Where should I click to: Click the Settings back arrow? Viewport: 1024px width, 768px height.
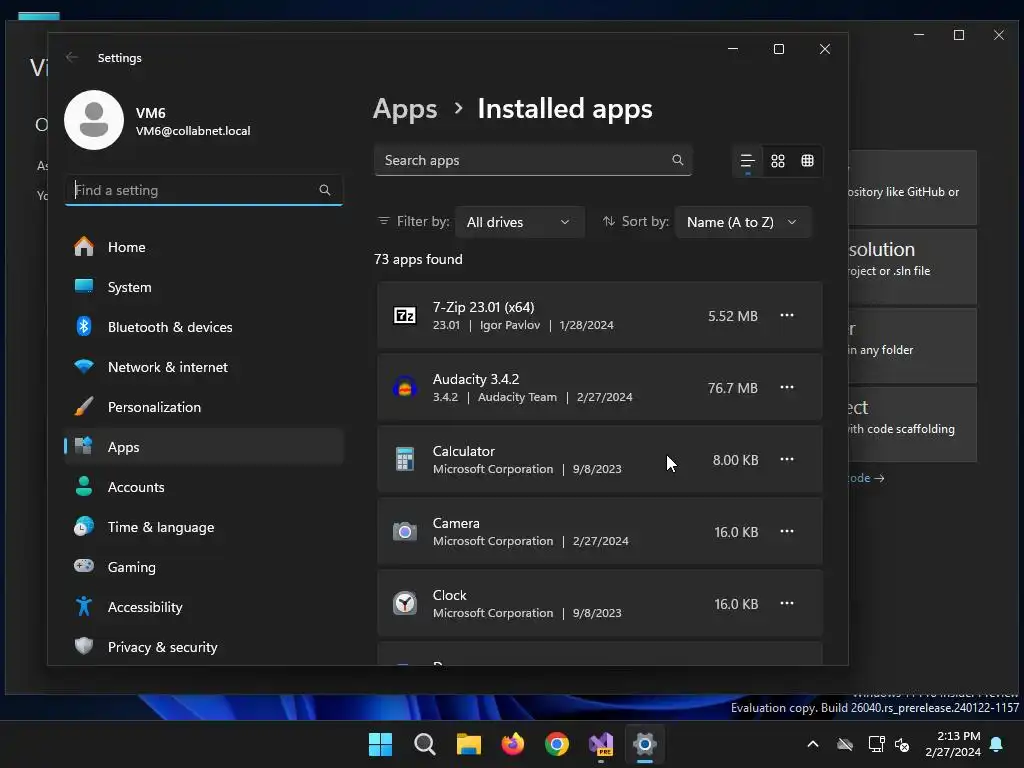click(x=72, y=57)
